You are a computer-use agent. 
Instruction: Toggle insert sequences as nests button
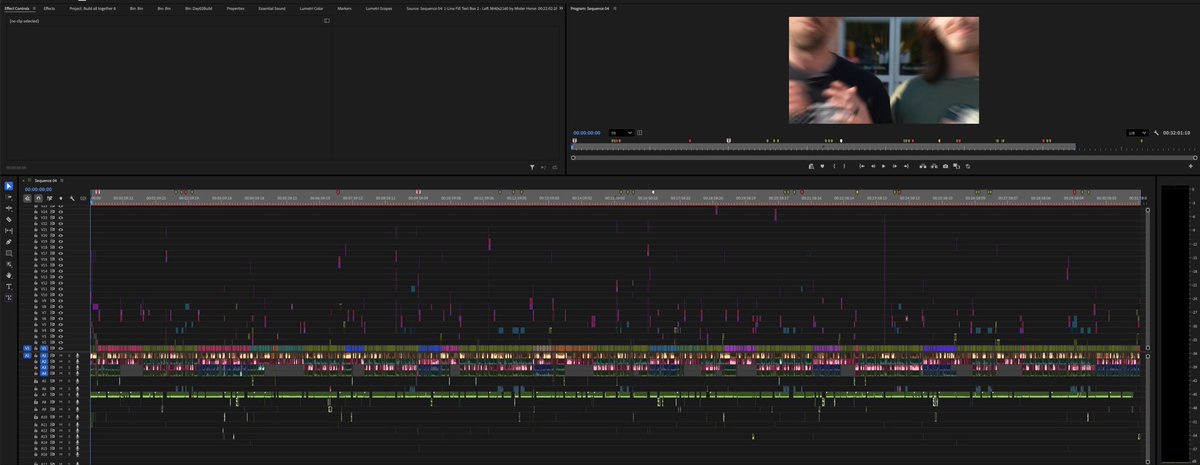tap(27, 198)
